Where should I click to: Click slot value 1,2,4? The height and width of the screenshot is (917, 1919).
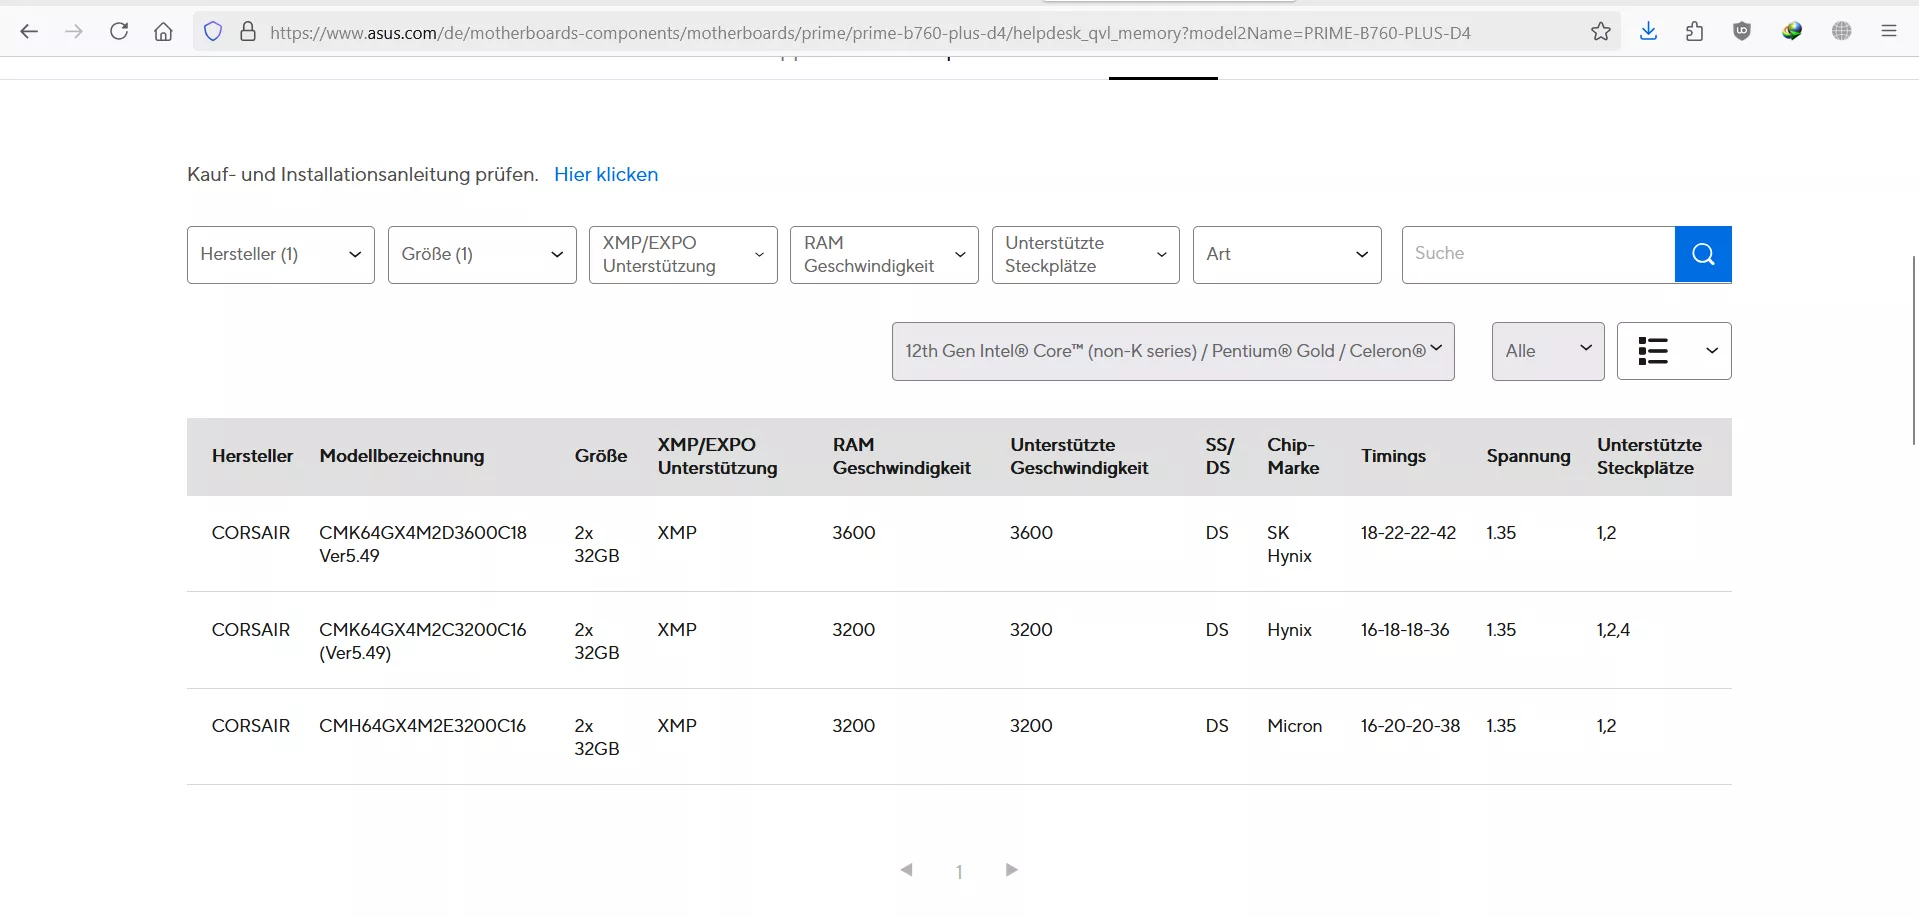point(1613,630)
